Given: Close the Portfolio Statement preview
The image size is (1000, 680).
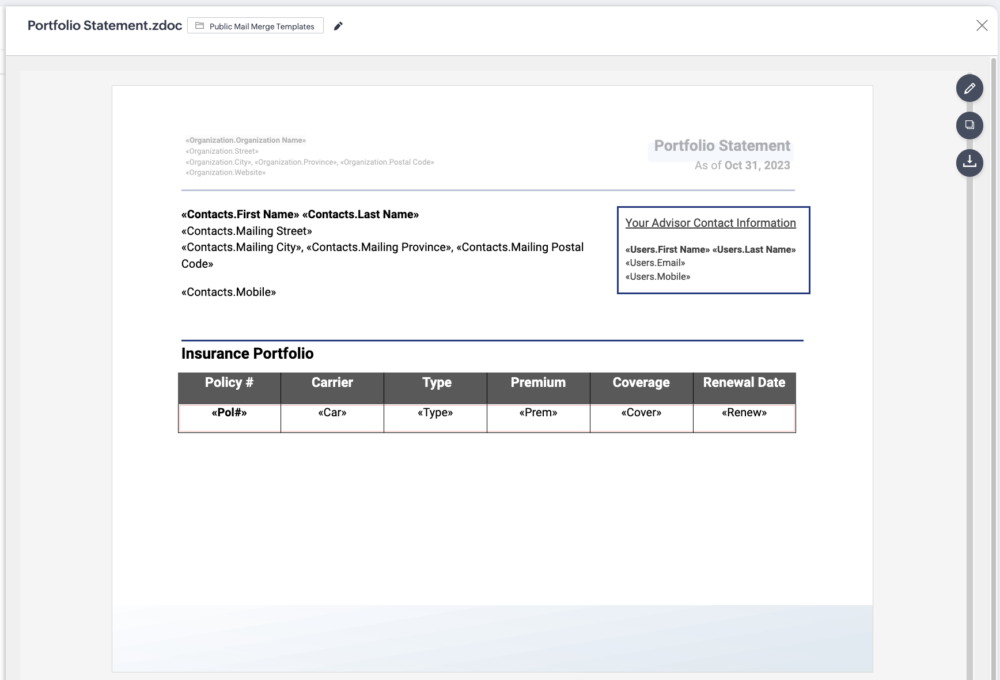Looking at the screenshot, I should point(981,26).
